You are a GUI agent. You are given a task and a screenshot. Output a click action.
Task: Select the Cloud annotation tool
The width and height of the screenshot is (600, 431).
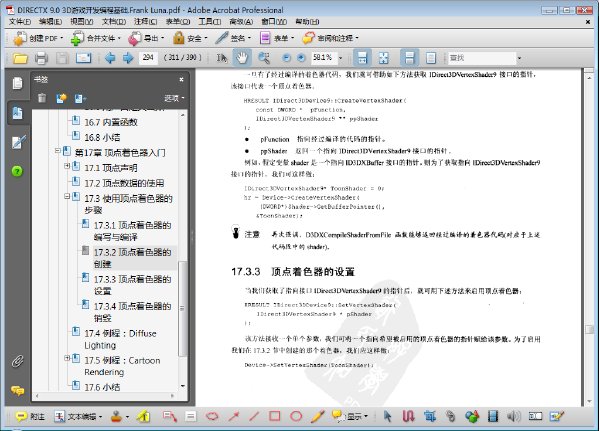[212, 416]
